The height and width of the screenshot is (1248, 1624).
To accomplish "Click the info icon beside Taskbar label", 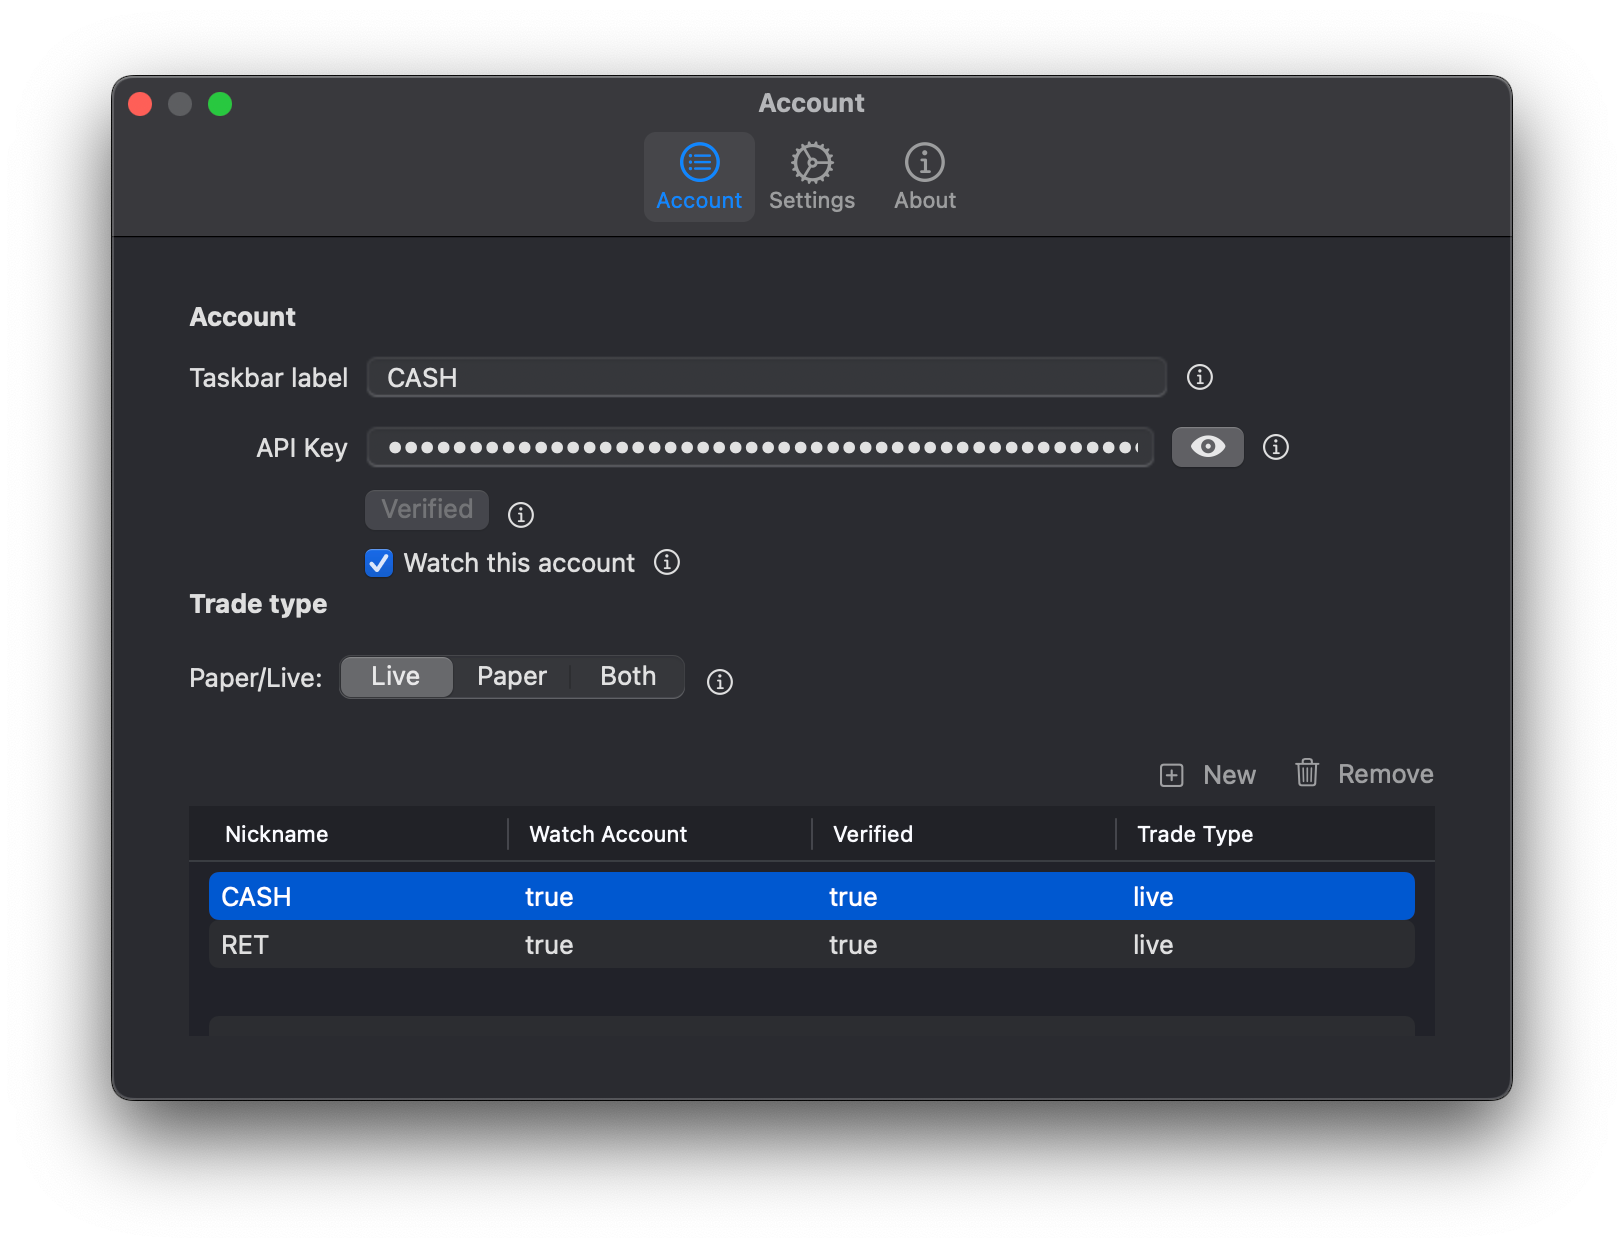I will [x=1199, y=377].
